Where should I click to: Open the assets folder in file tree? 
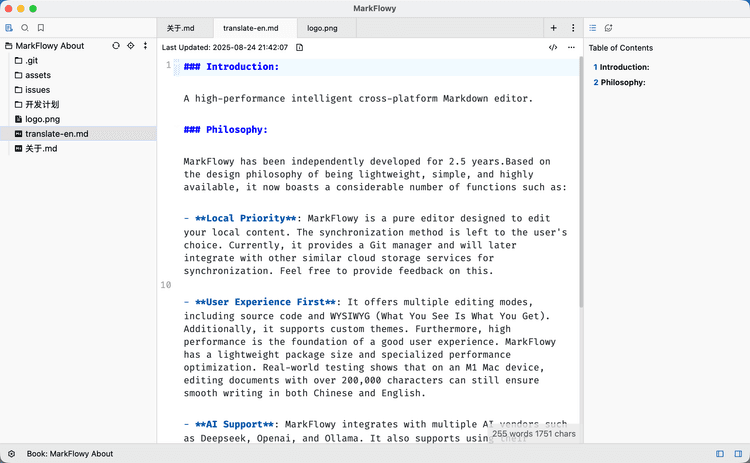pos(38,75)
